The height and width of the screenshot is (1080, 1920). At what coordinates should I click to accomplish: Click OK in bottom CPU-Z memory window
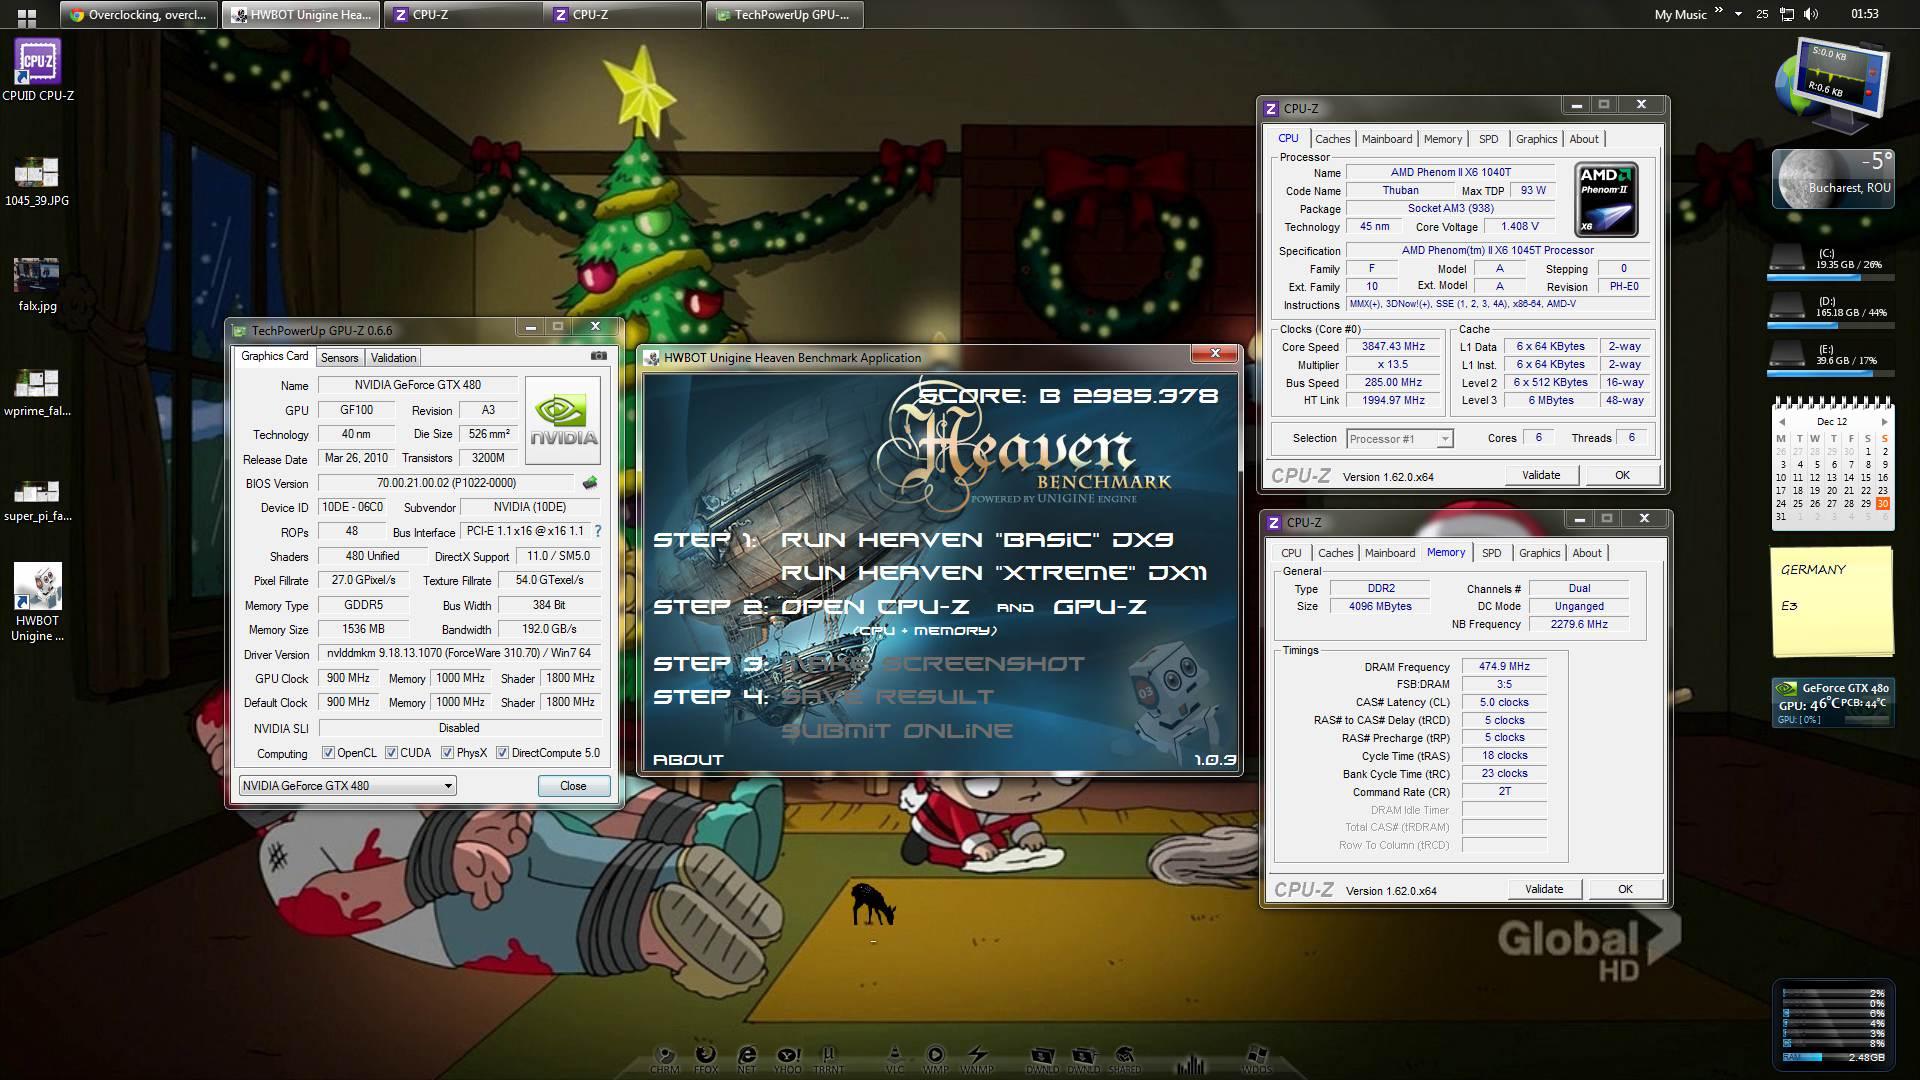click(1625, 889)
